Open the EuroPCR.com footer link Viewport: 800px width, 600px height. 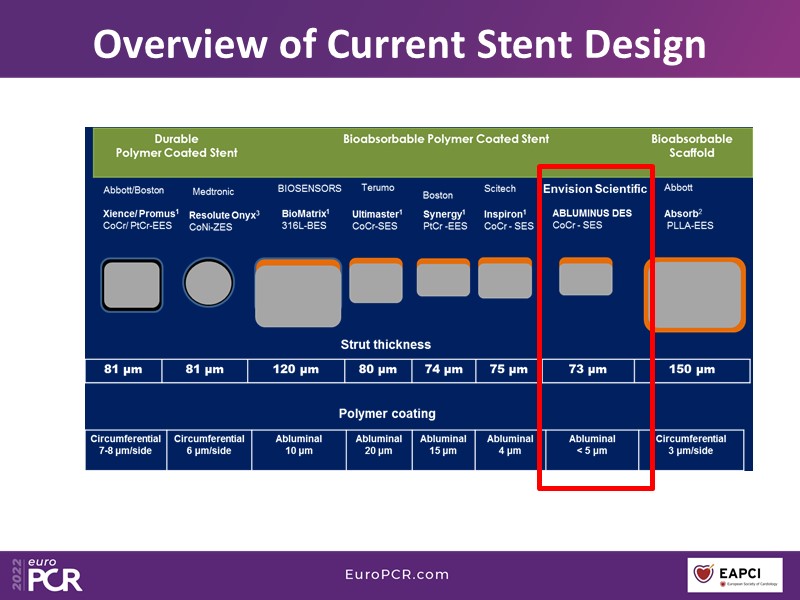tap(395, 575)
